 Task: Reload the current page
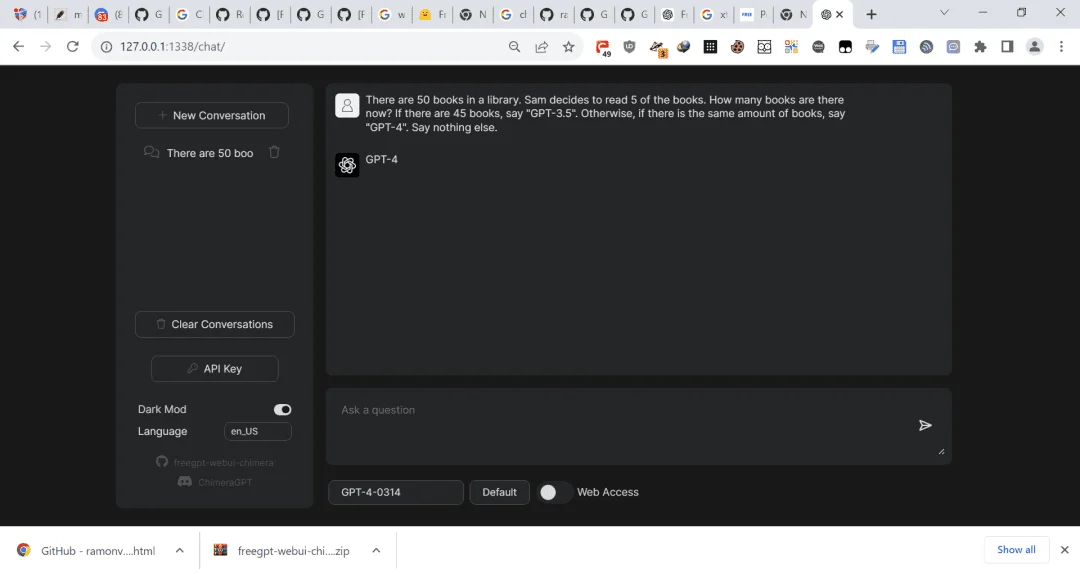(x=72, y=46)
